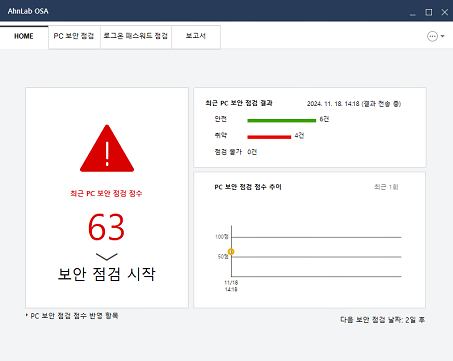Viewport: 453px width, 361px height.
Task: Click the red warning triangle icon
Action: pyautogui.click(x=107, y=148)
